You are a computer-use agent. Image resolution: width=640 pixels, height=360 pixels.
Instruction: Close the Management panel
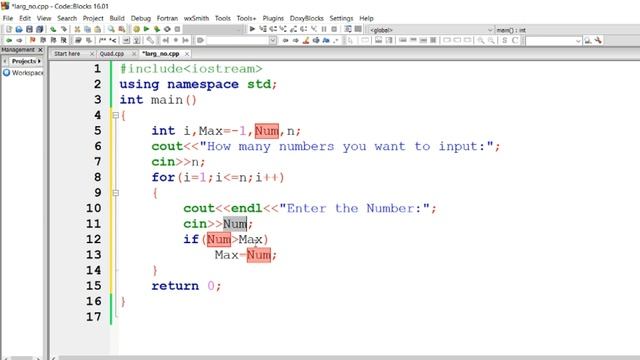pyautogui.click(x=40, y=50)
